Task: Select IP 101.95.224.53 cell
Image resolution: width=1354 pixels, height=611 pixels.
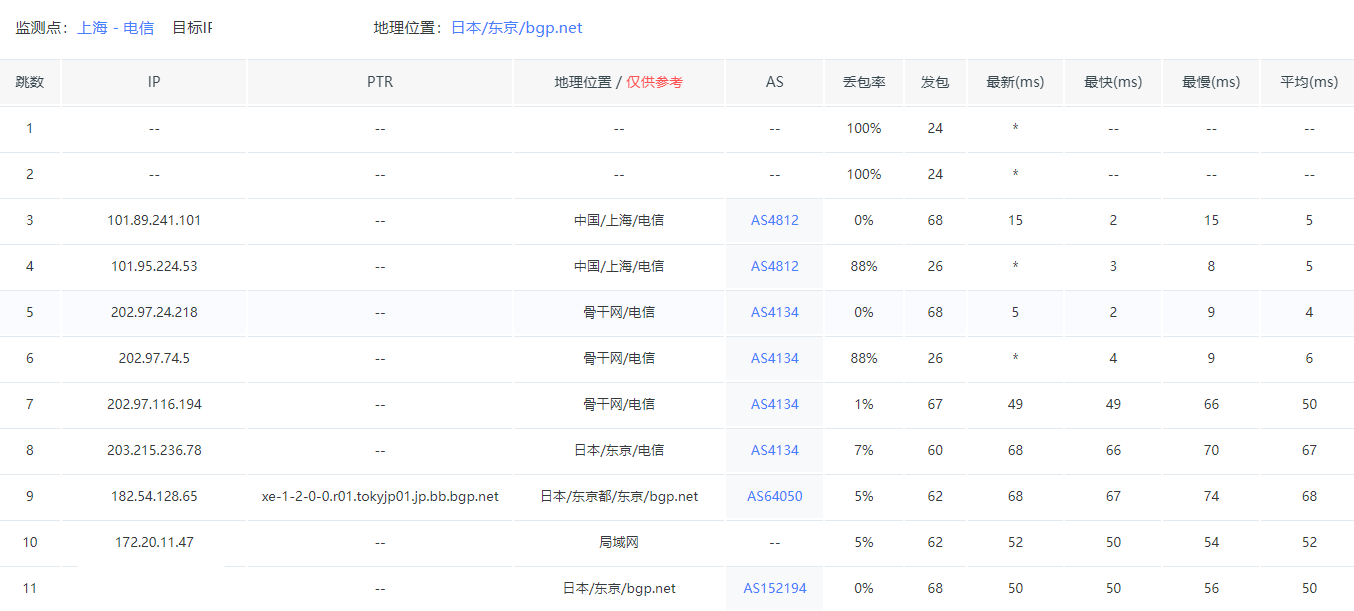Action: coord(154,266)
